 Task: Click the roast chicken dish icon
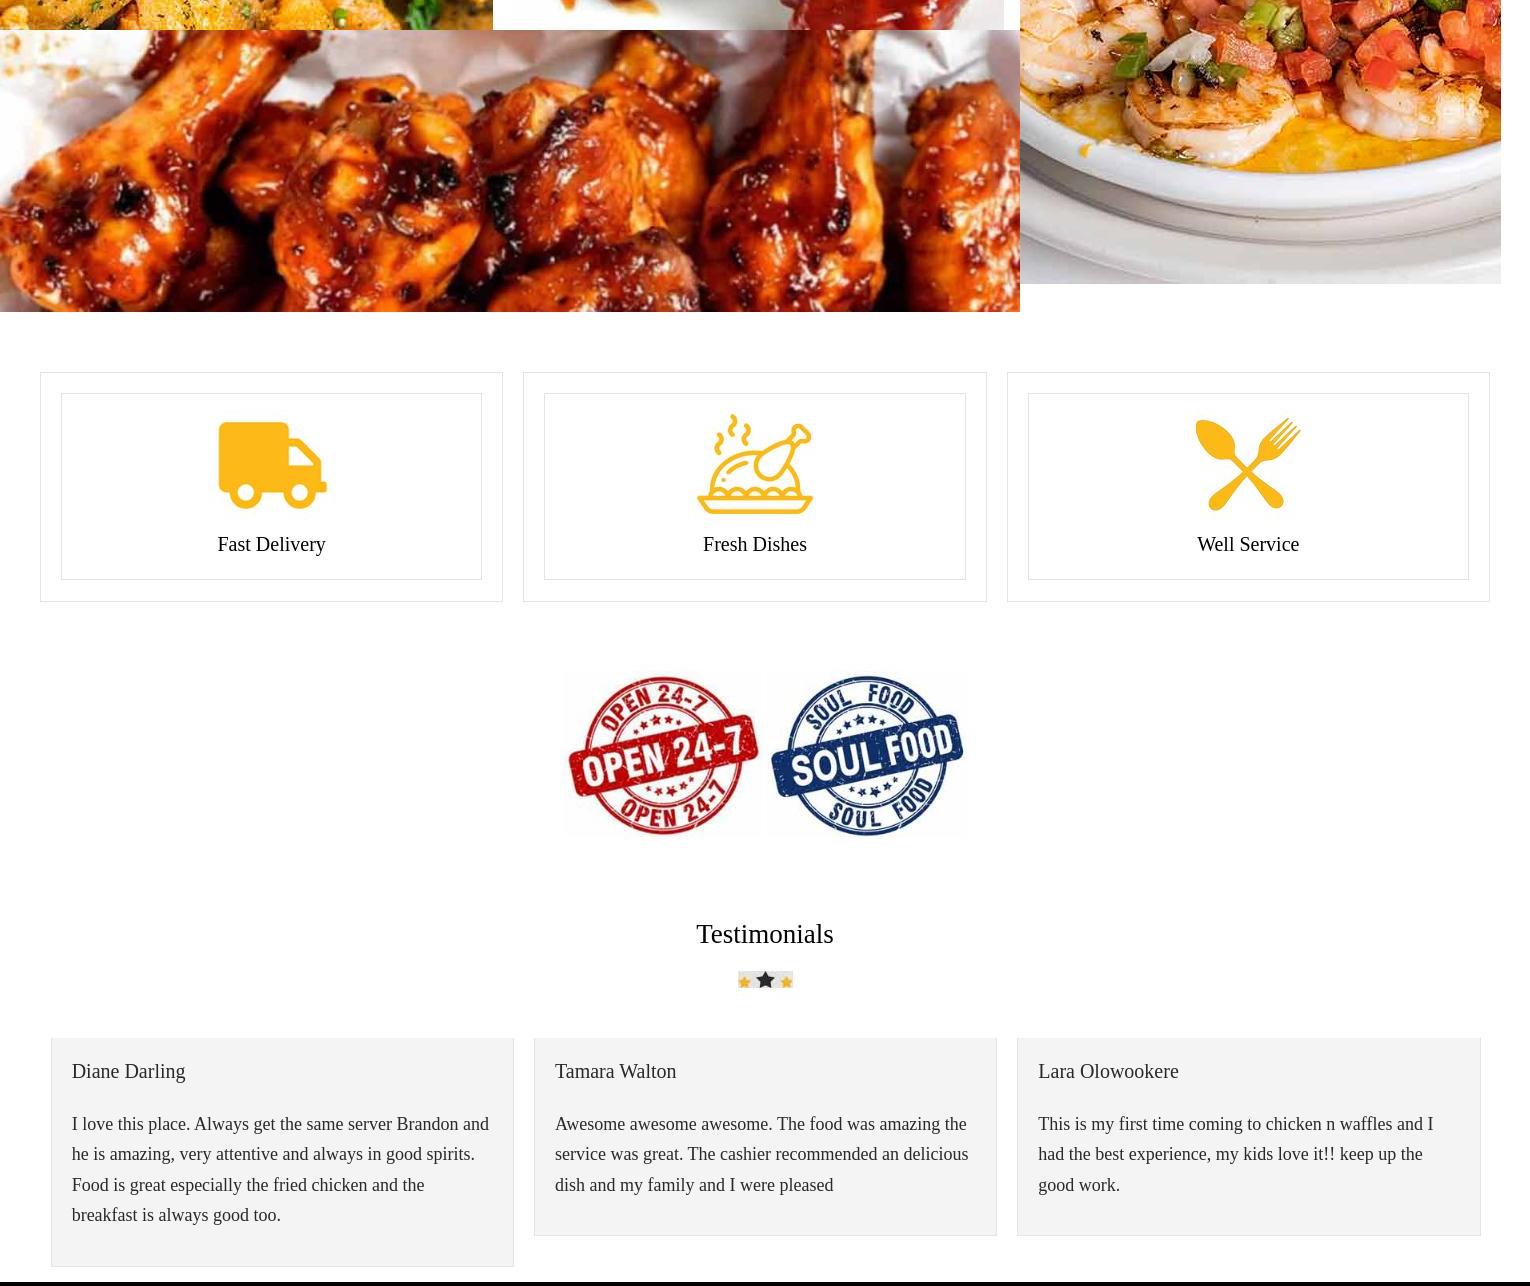click(x=755, y=464)
